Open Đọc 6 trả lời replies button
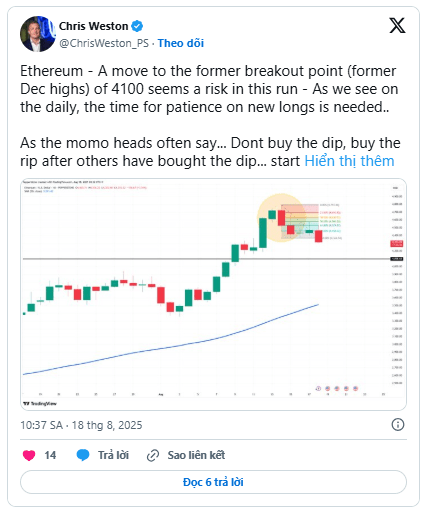The width and height of the screenshot is (428, 513). [x=213, y=482]
